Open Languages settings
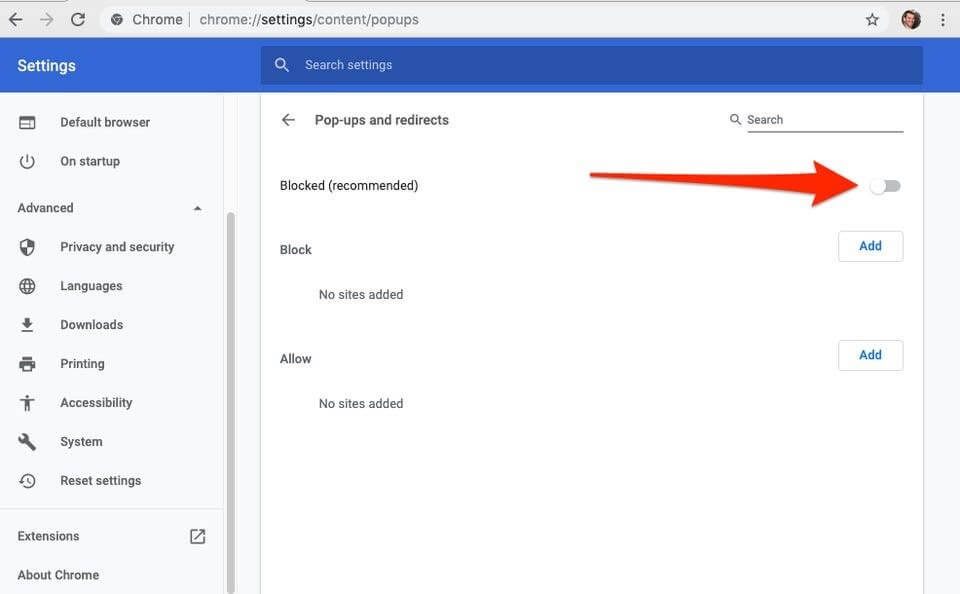The width and height of the screenshot is (960, 594). point(91,286)
